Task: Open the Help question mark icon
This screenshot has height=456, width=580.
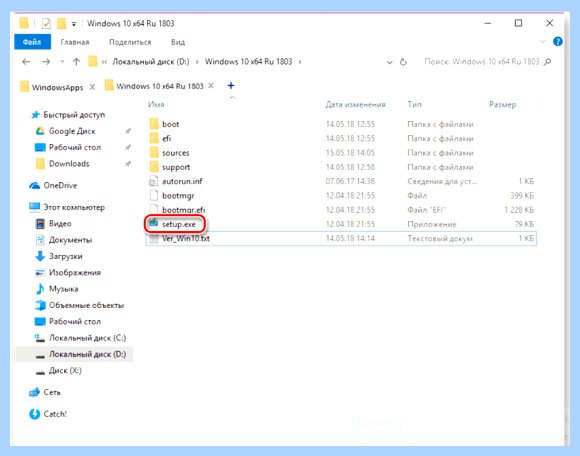Action: tap(558, 41)
